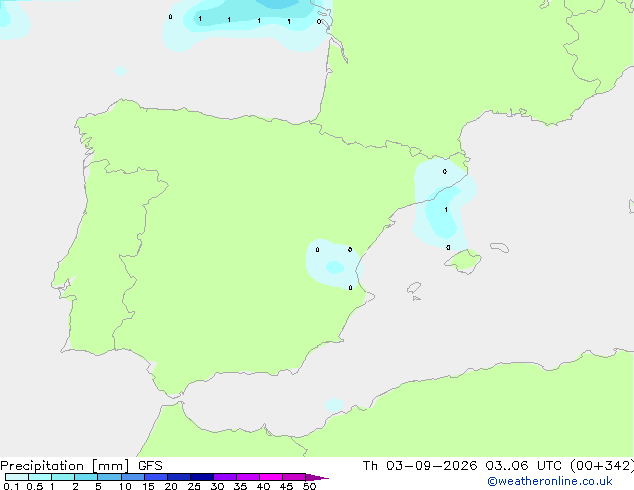Screen dimensions: 634x490
Task: Click the legend arrow tip beyond 50
Action: (x=317, y=477)
